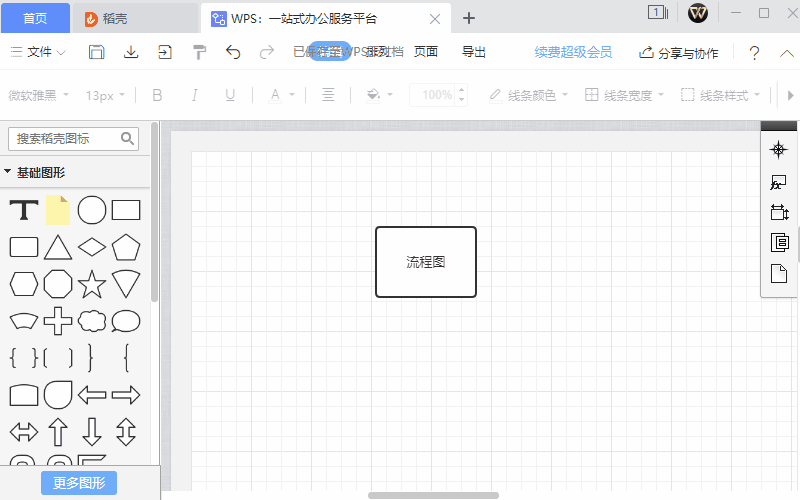Open the formula panel icon
Viewport: 800px width, 500px height.
(x=779, y=182)
